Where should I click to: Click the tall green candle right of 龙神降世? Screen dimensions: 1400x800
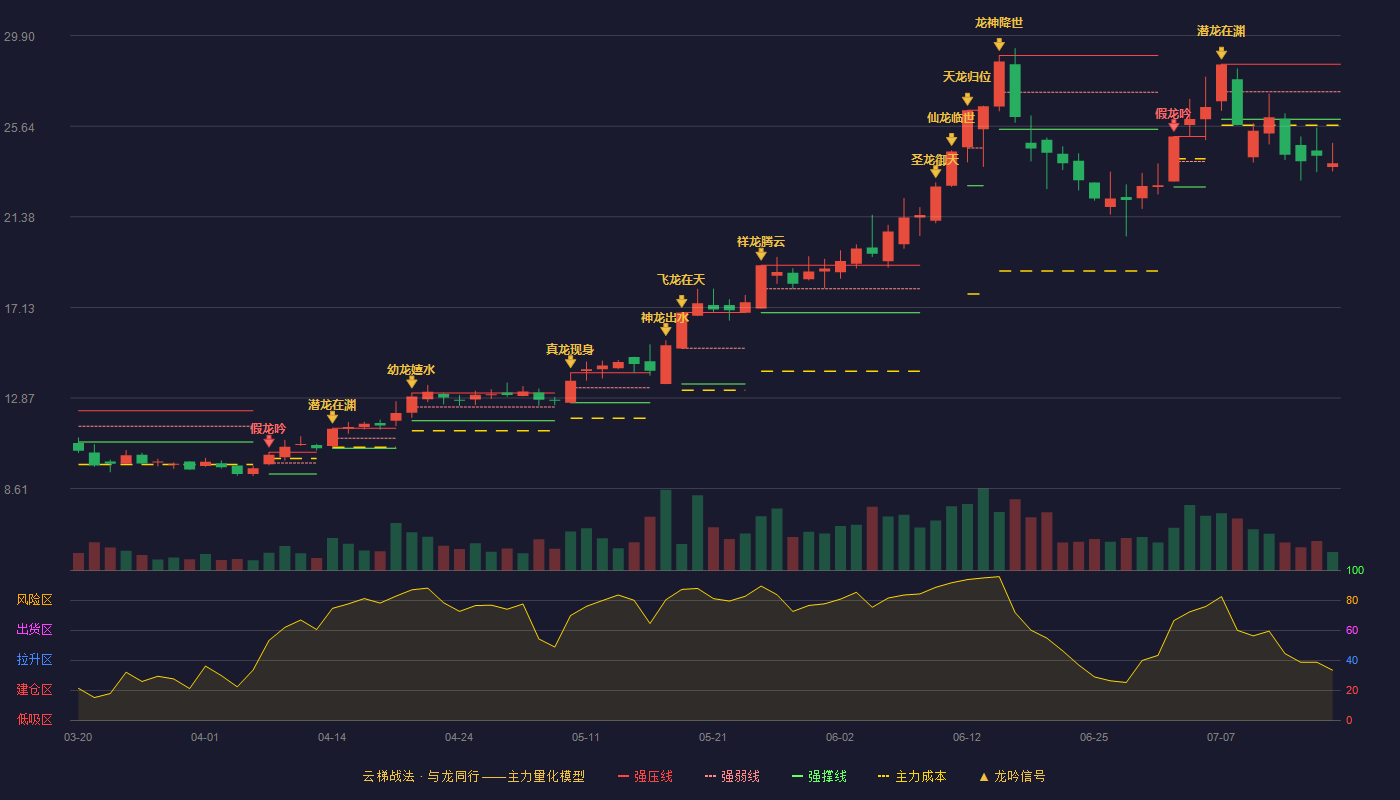pyautogui.click(x=1015, y=90)
